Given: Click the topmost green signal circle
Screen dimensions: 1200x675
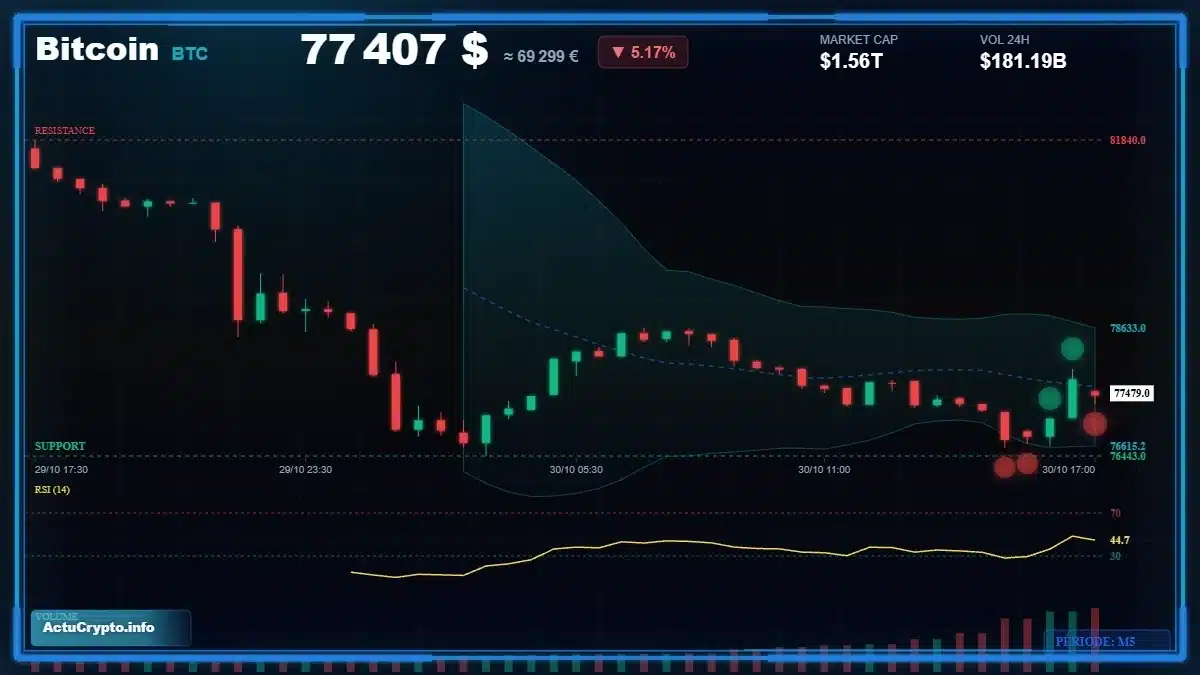Looking at the screenshot, I should (x=1072, y=348).
